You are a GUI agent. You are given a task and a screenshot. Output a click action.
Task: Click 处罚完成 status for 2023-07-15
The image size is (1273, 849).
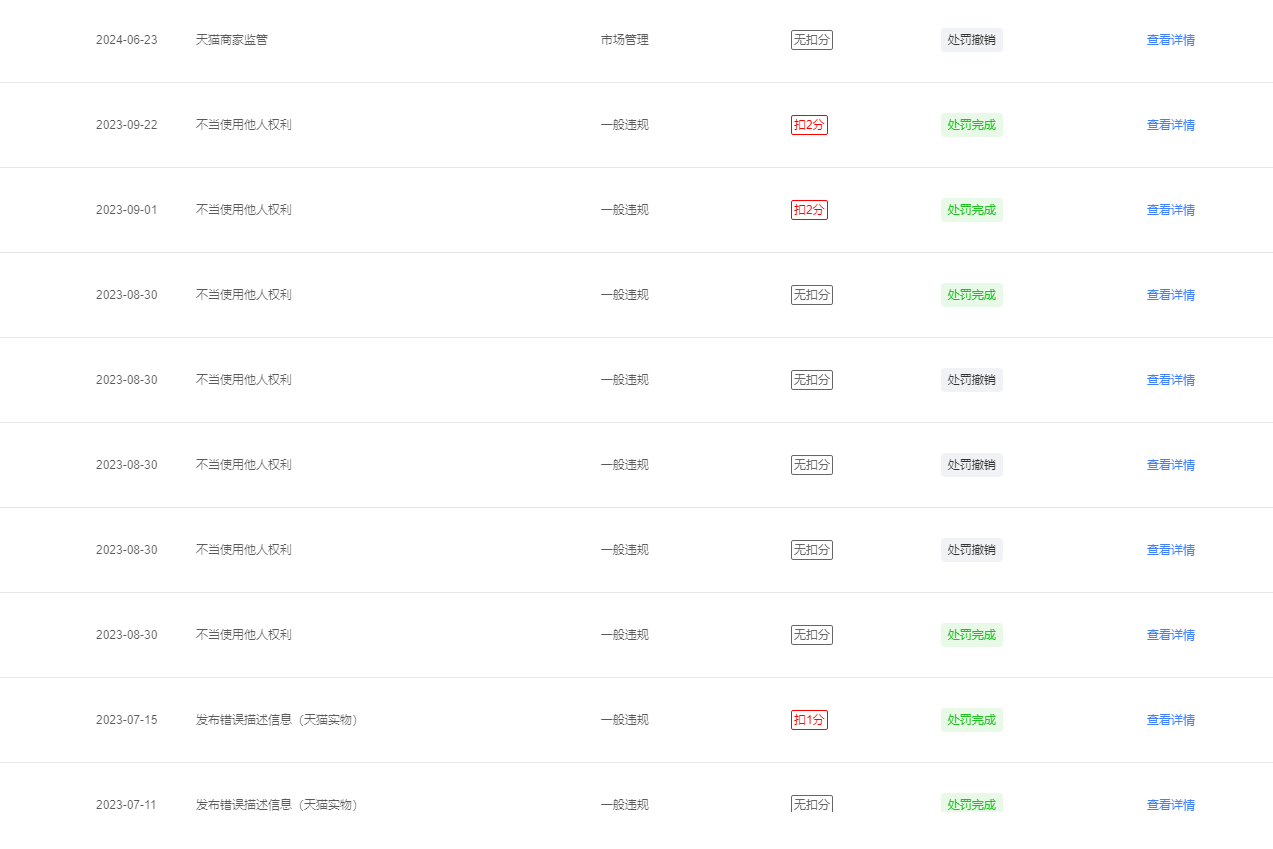(x=971, y=720)
